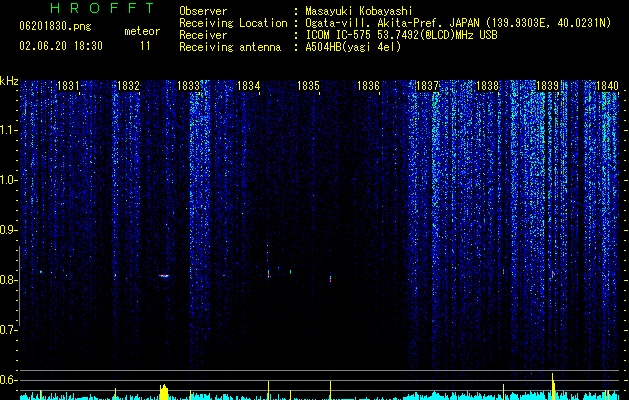The width and height of the screenshot is (629, 400).
Task: Click the meteor count 11
Action: (145, 46)
